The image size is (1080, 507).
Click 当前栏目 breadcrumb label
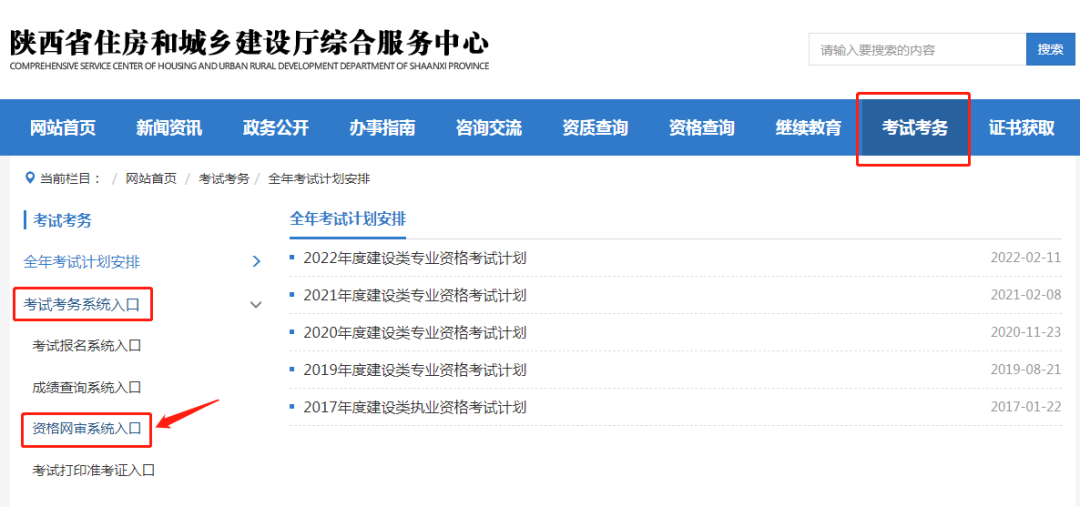pos(70,179)
